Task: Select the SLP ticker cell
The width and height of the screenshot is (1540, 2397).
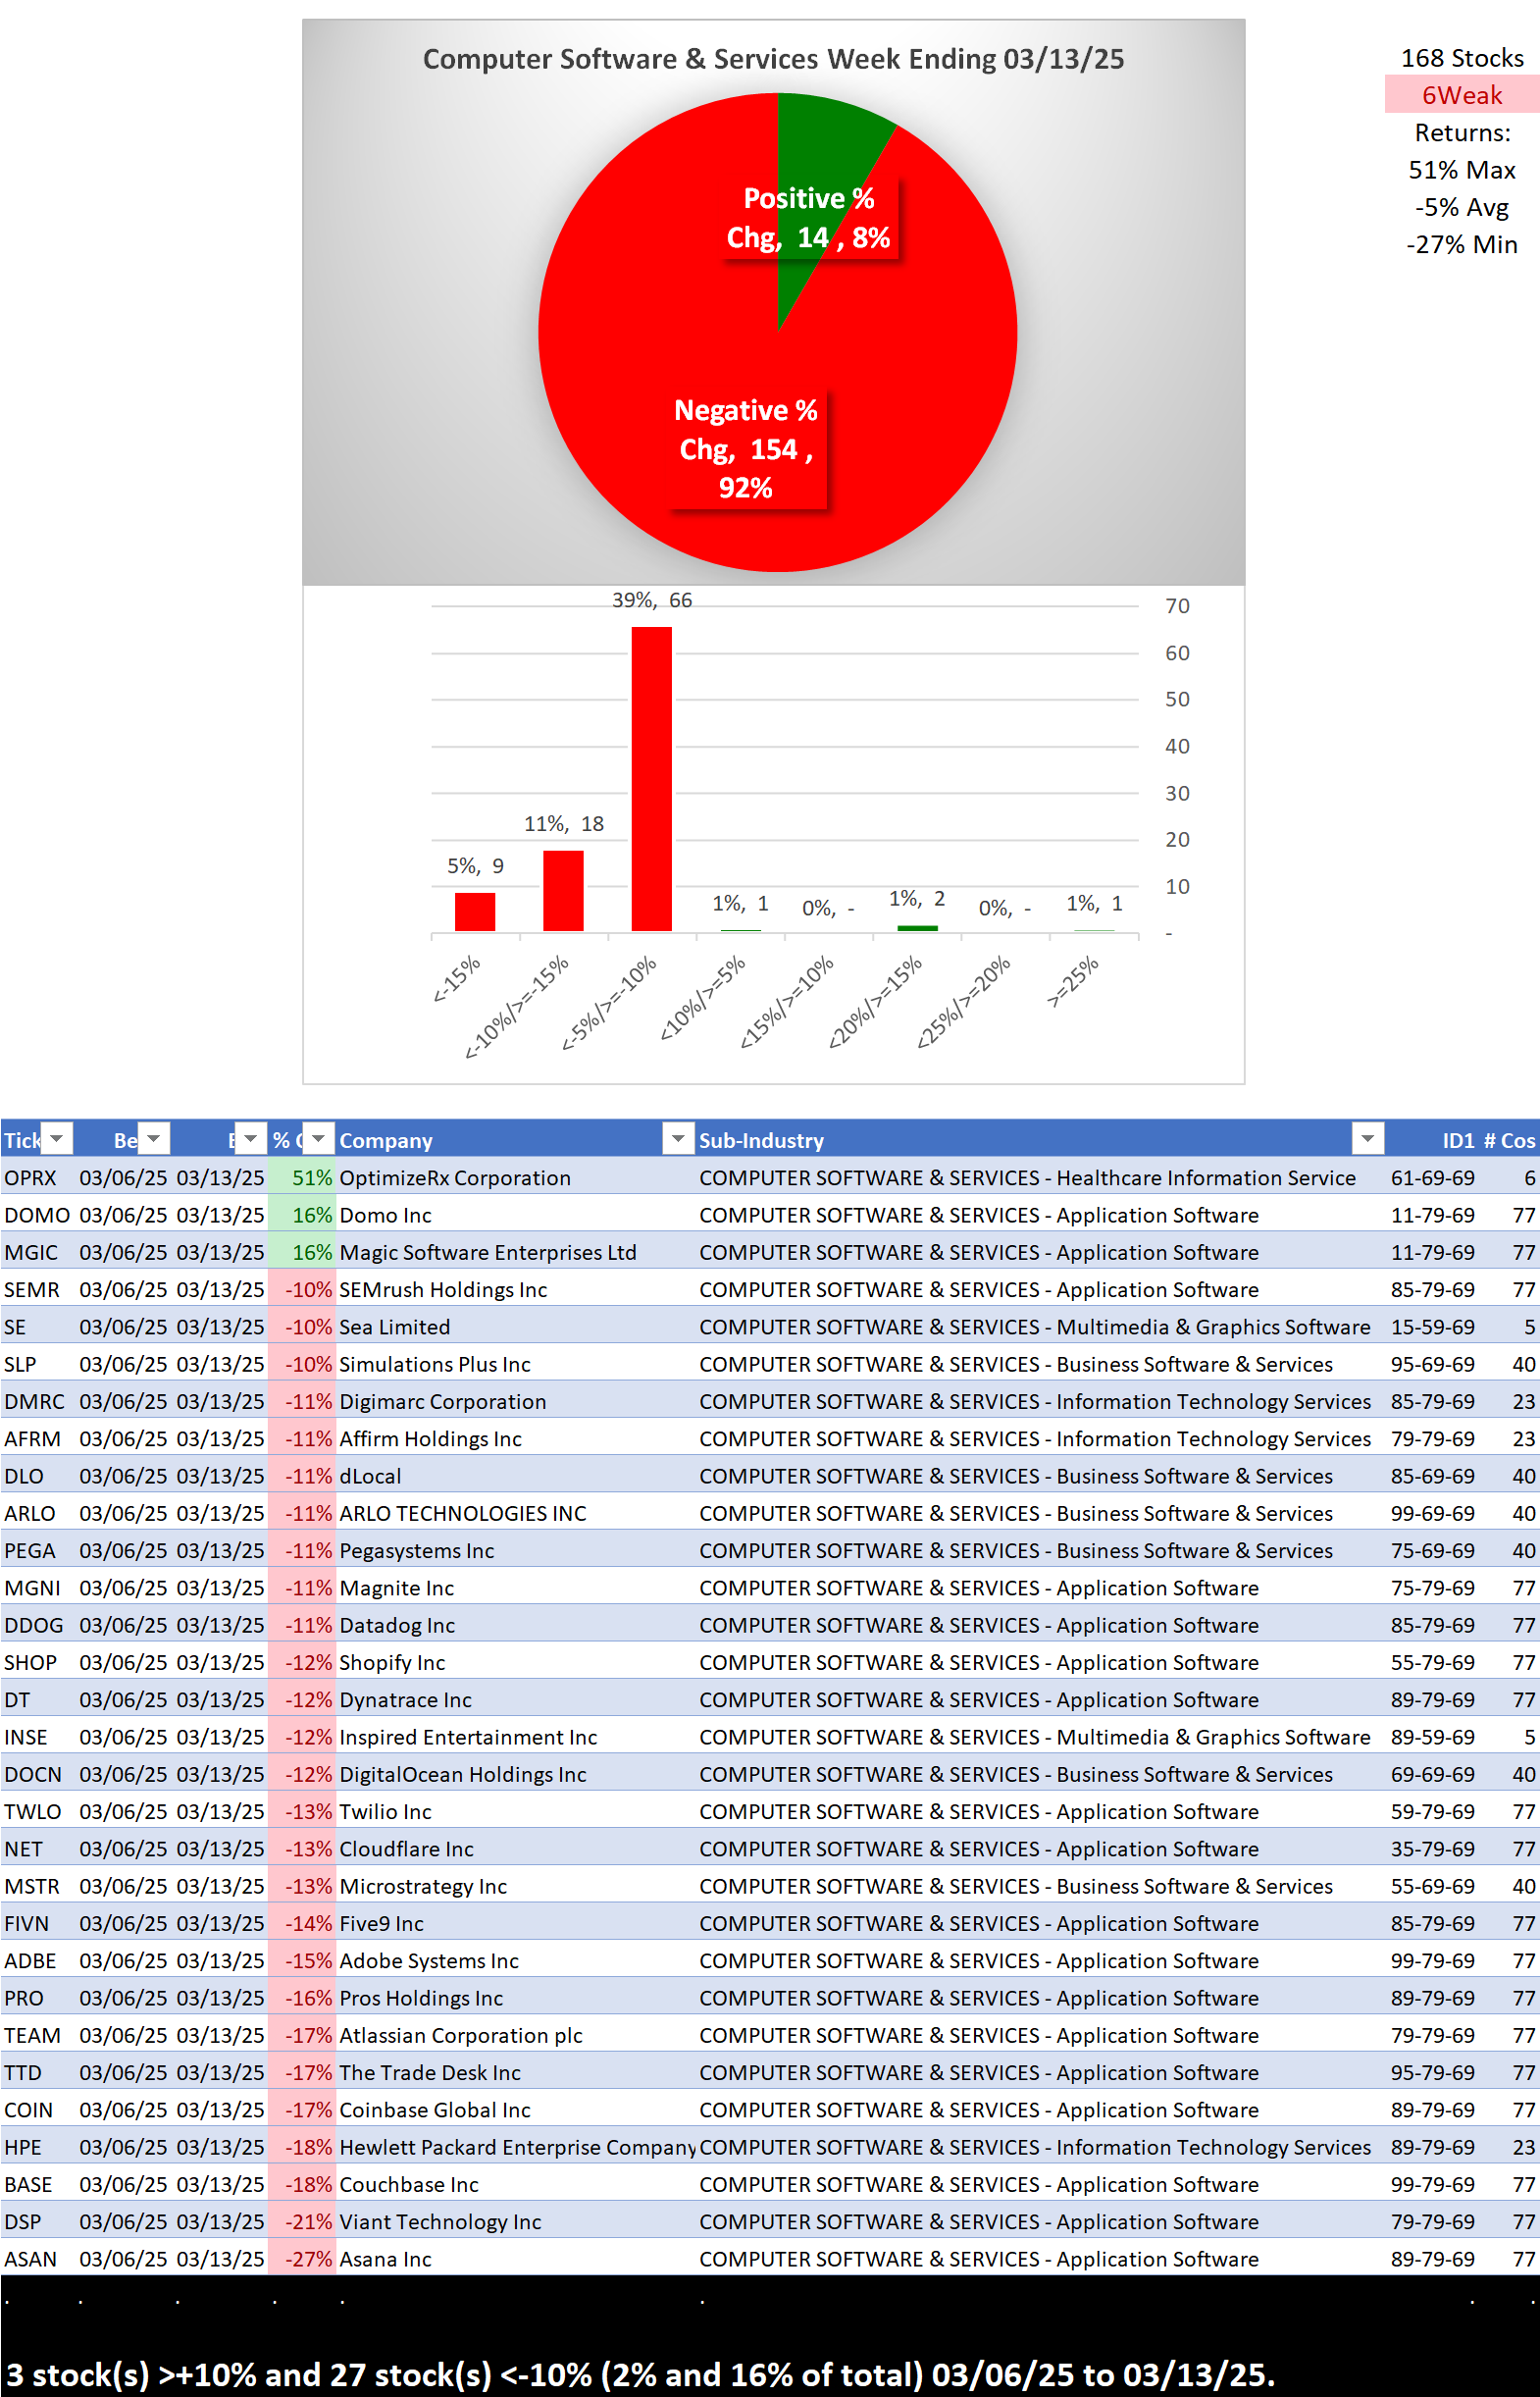Action: pos(37,1364)
